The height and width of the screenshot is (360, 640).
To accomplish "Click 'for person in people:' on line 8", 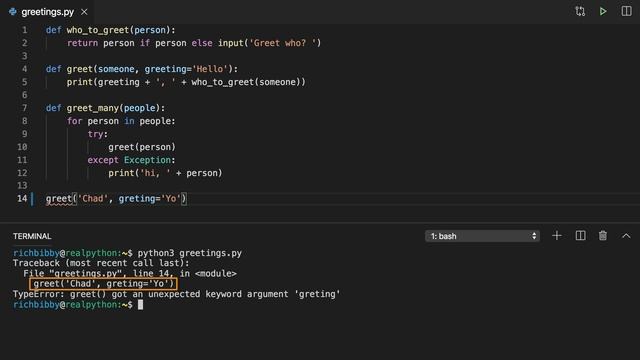I will 121,121.
